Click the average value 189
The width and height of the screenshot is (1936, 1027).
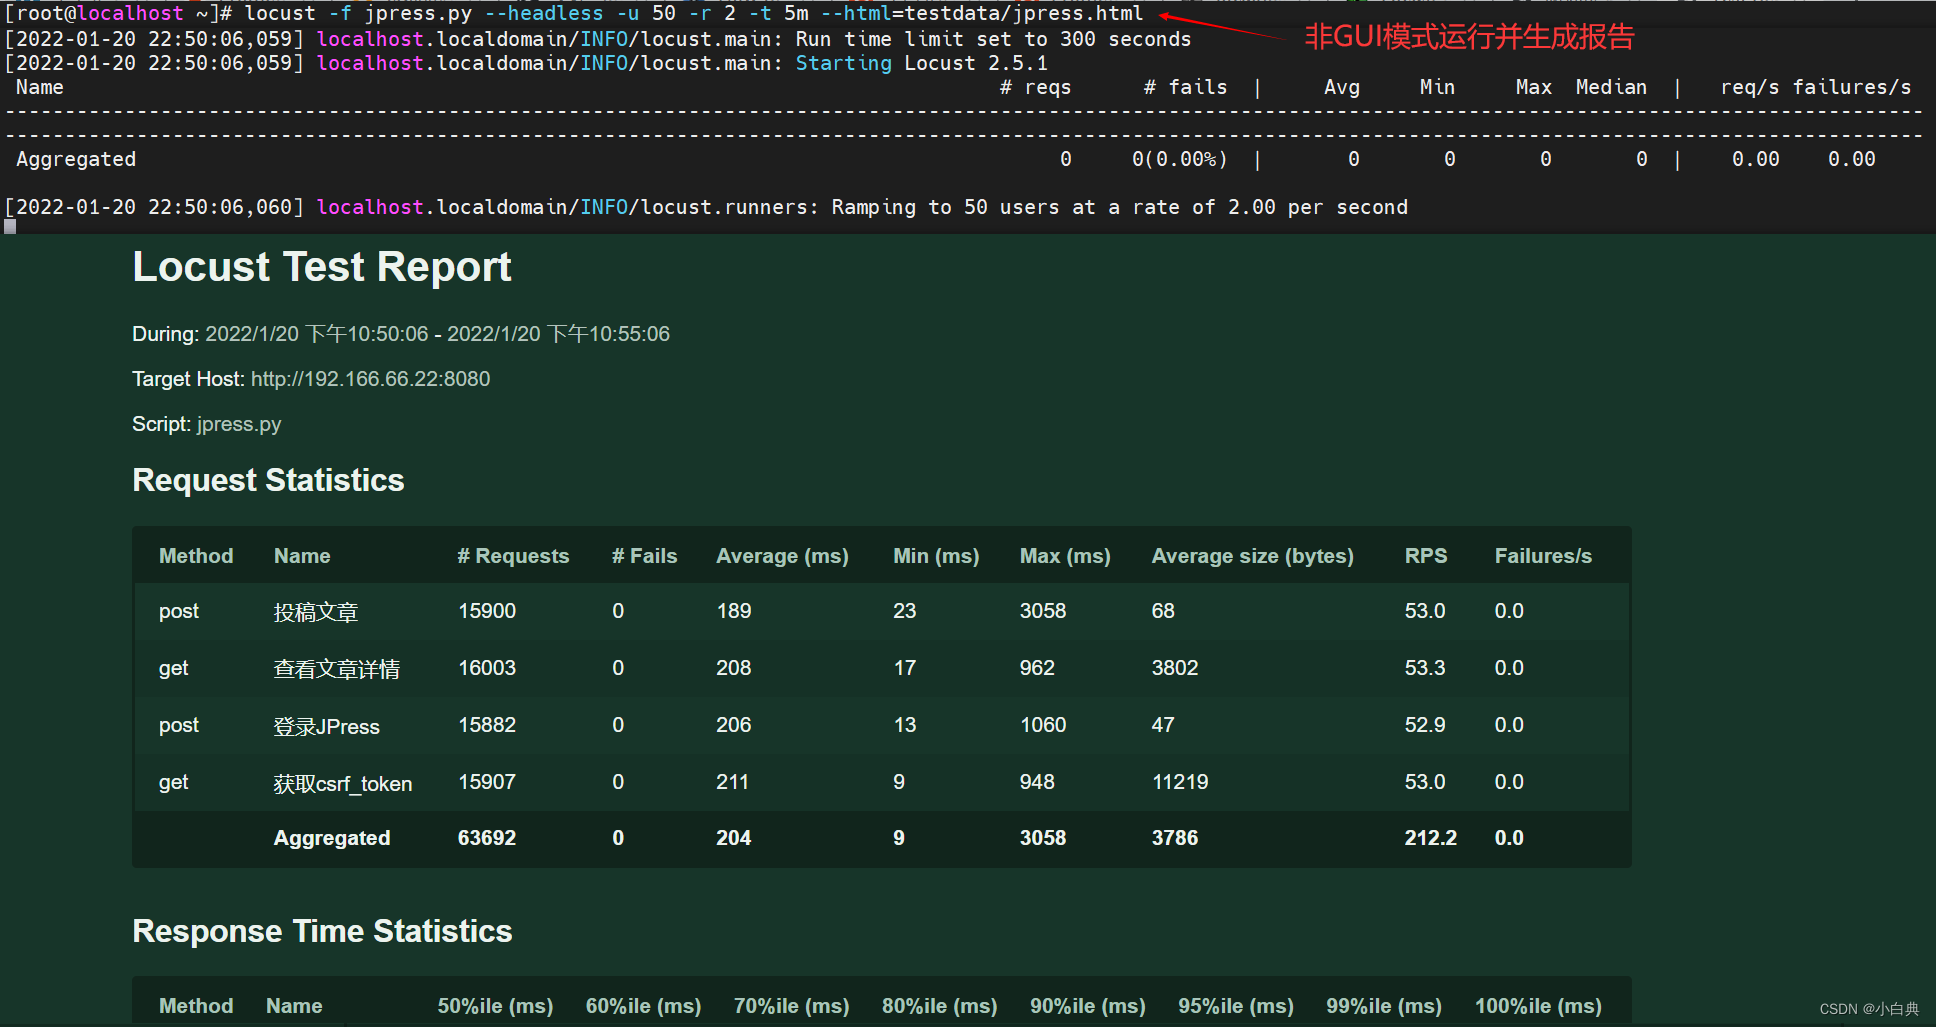tap(734, 611)
